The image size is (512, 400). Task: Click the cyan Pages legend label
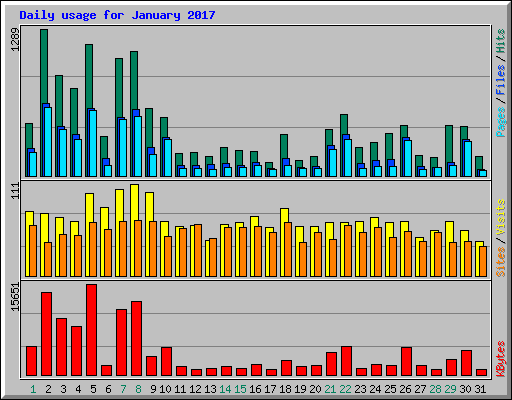(x=501, y=122)
